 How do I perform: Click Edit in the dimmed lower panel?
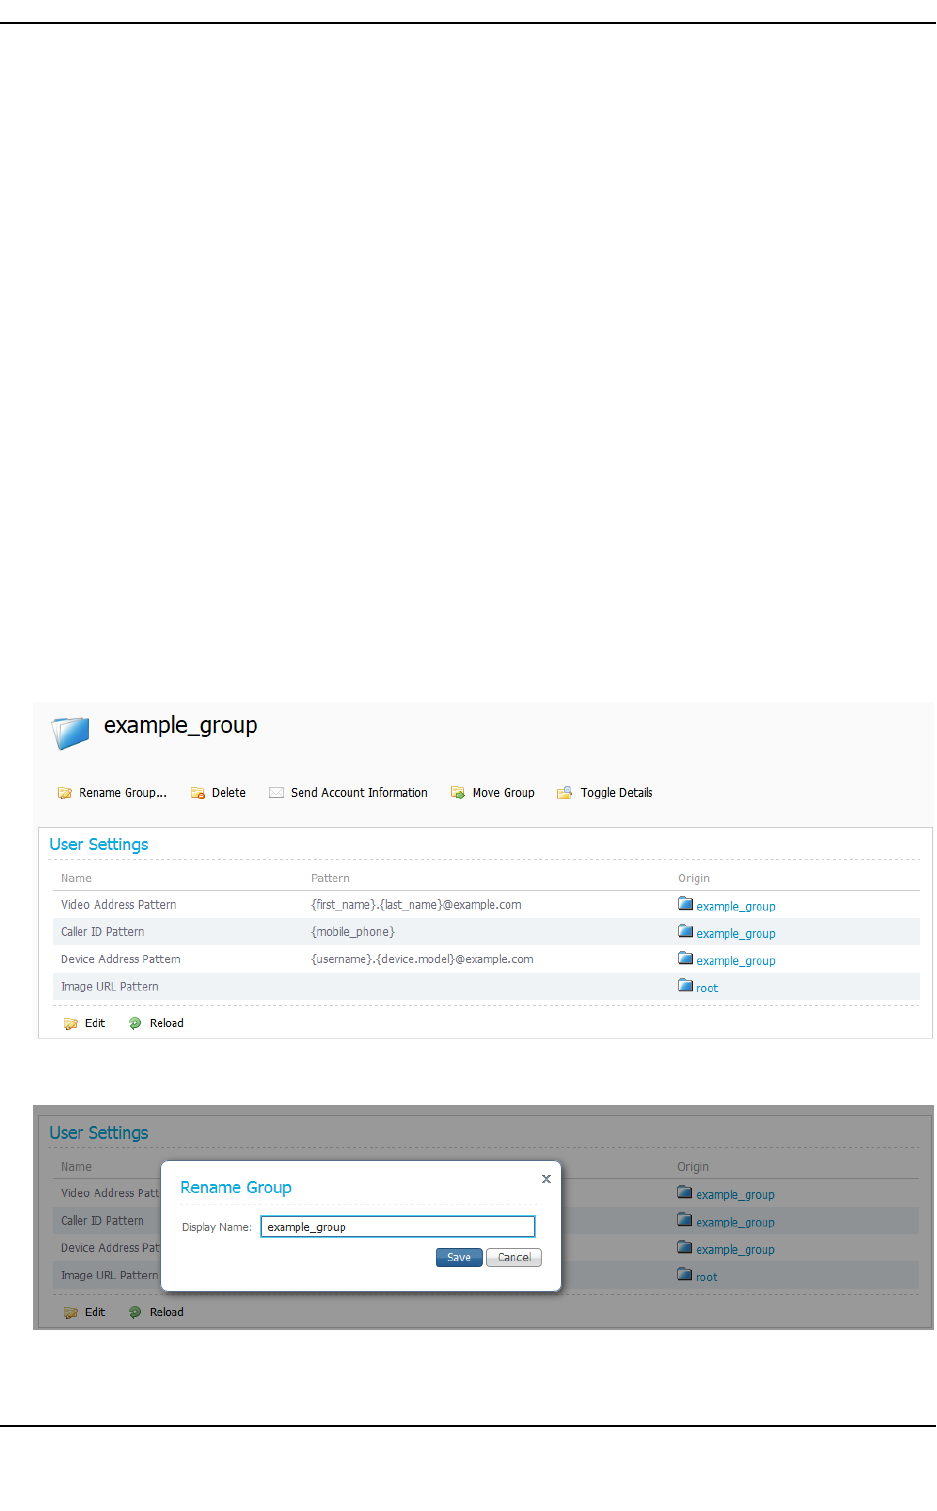click(x=95, y=1313)
